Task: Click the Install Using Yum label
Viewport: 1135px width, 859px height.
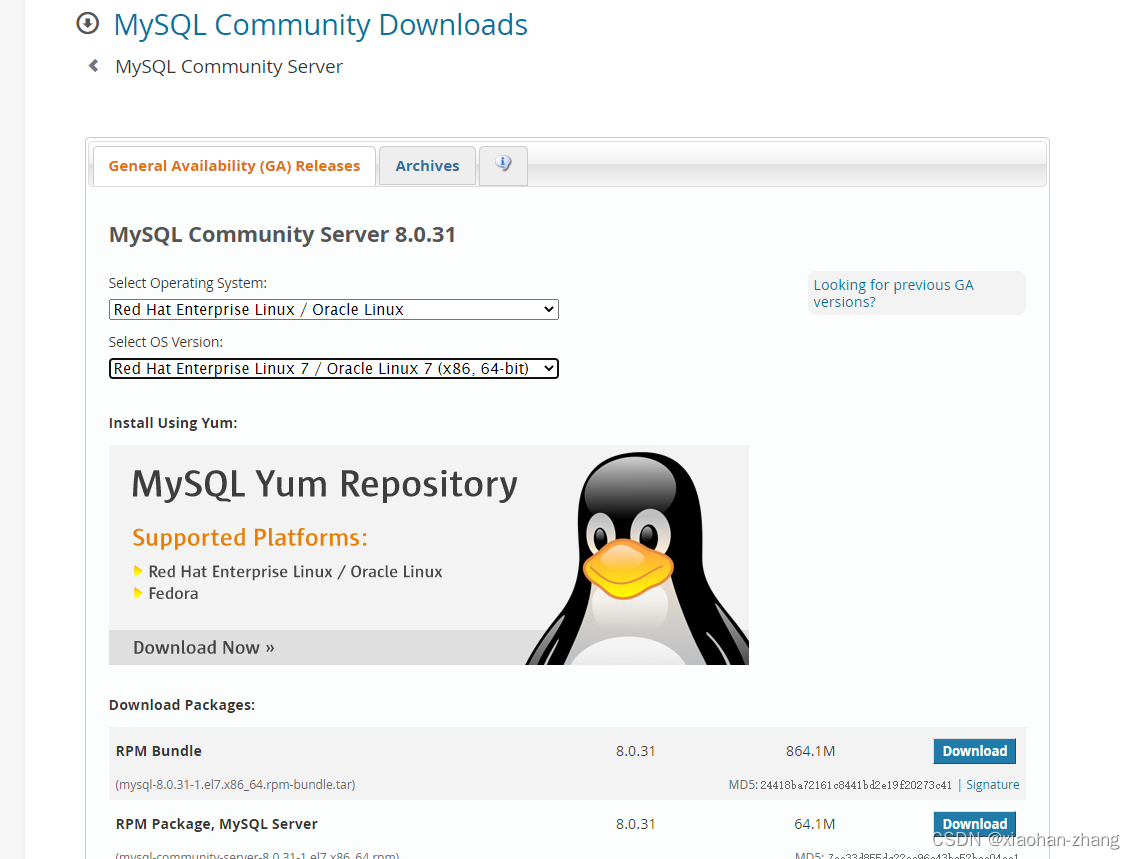Action: click(173, 423)
